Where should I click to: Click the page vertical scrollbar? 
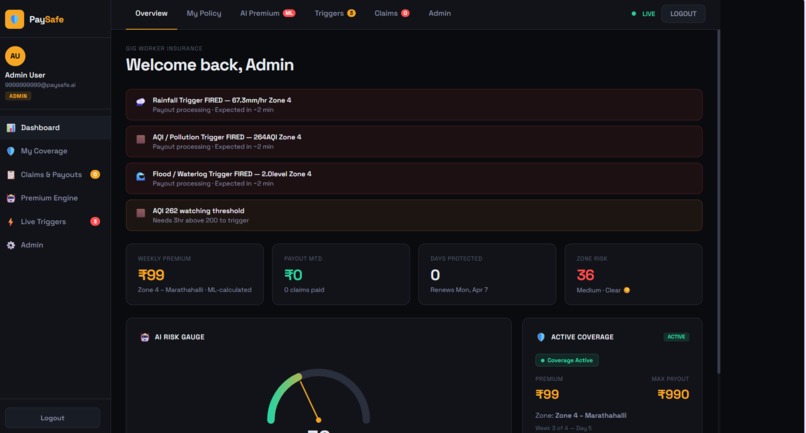[719, 202]
